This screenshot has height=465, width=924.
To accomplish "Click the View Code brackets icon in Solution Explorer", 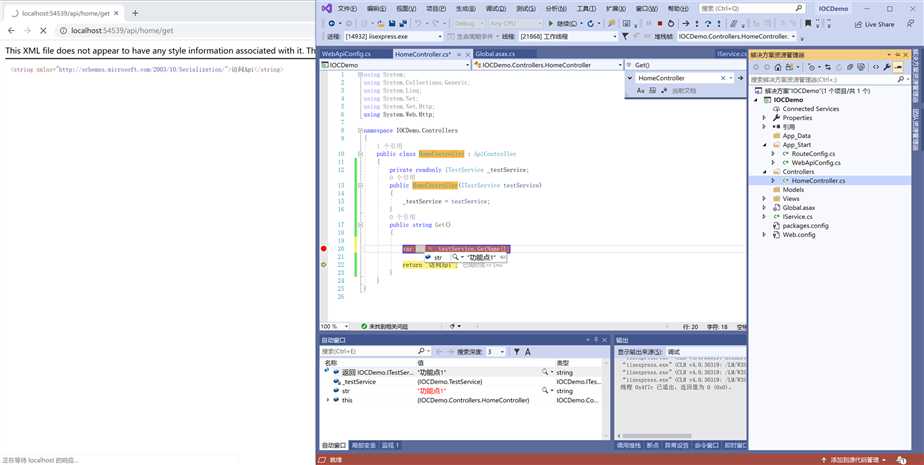I will coord(876,67).
